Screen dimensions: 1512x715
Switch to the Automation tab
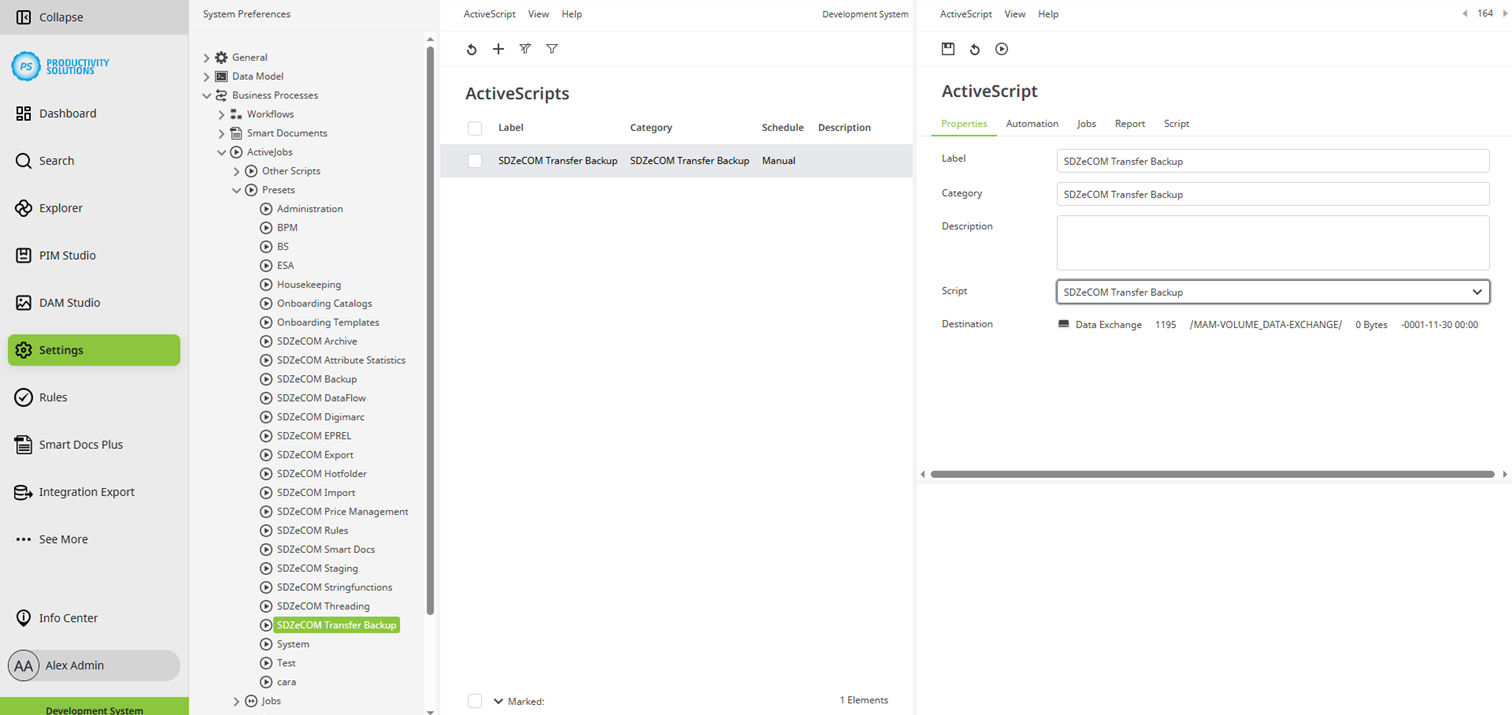pyautogui.click(x=1031, y=123)
